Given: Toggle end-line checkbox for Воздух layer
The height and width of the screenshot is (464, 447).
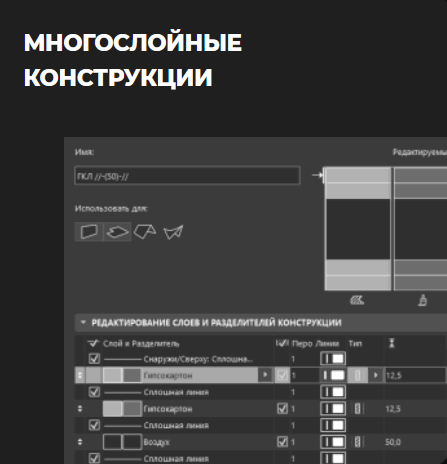Looking at the screenshot, I should click(x=282, y=442).
